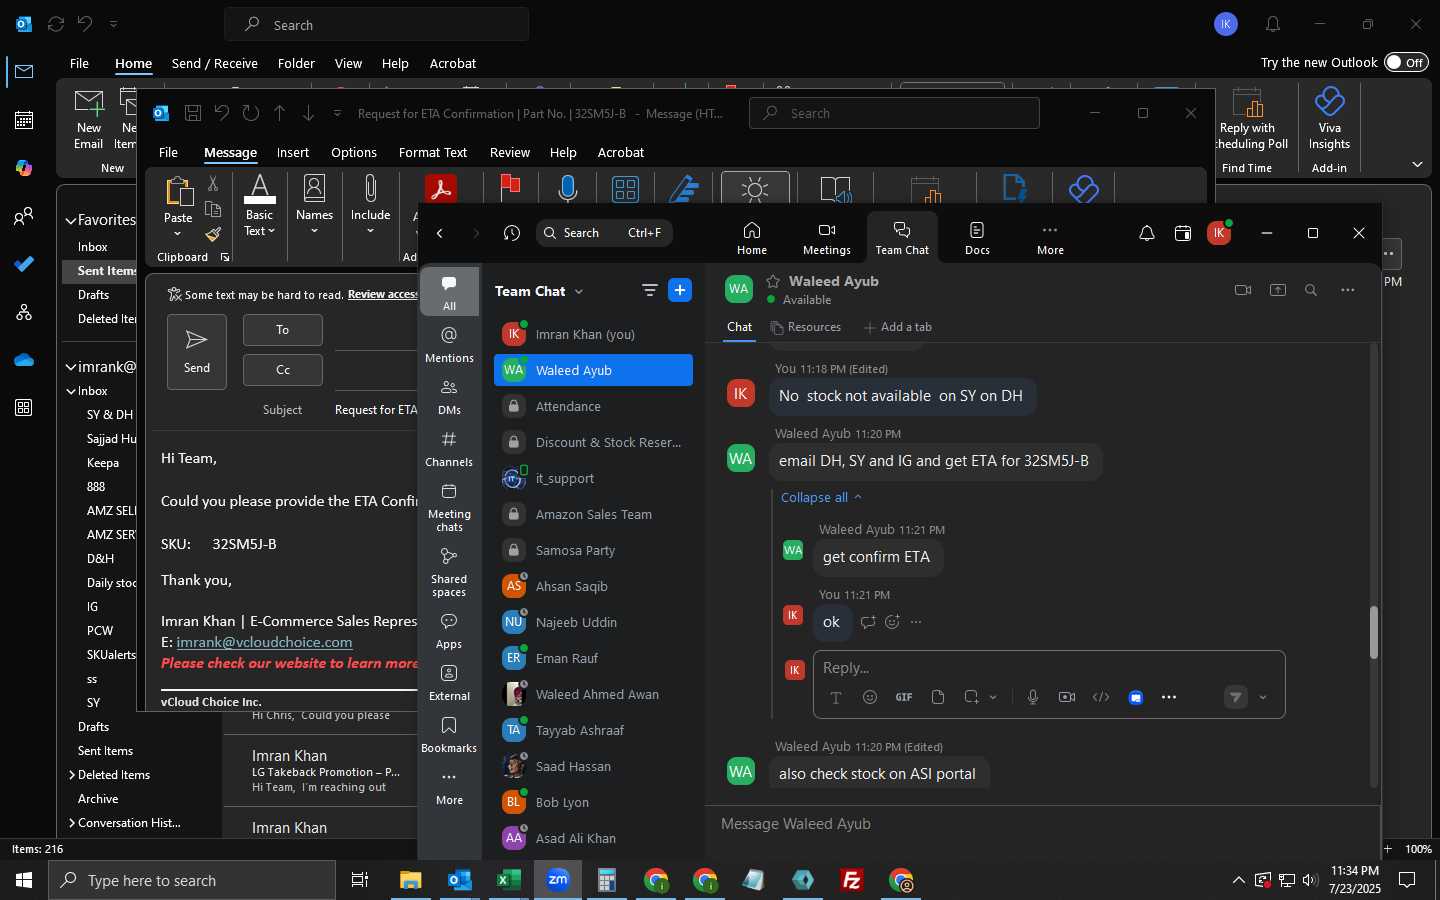Open Paste options dropdown arrow
This screenshot has width=1440, height=900.
pos(178,234)
